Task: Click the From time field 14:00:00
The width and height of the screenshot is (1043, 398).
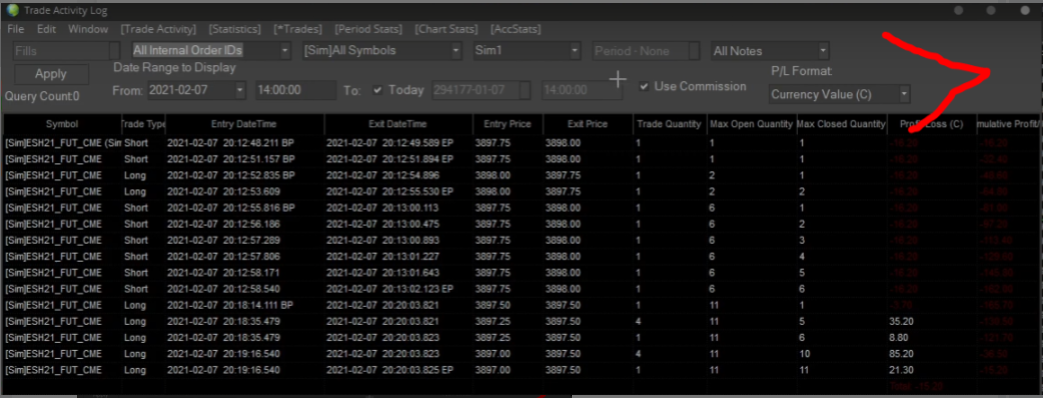Action: click(x=296, y=90)
